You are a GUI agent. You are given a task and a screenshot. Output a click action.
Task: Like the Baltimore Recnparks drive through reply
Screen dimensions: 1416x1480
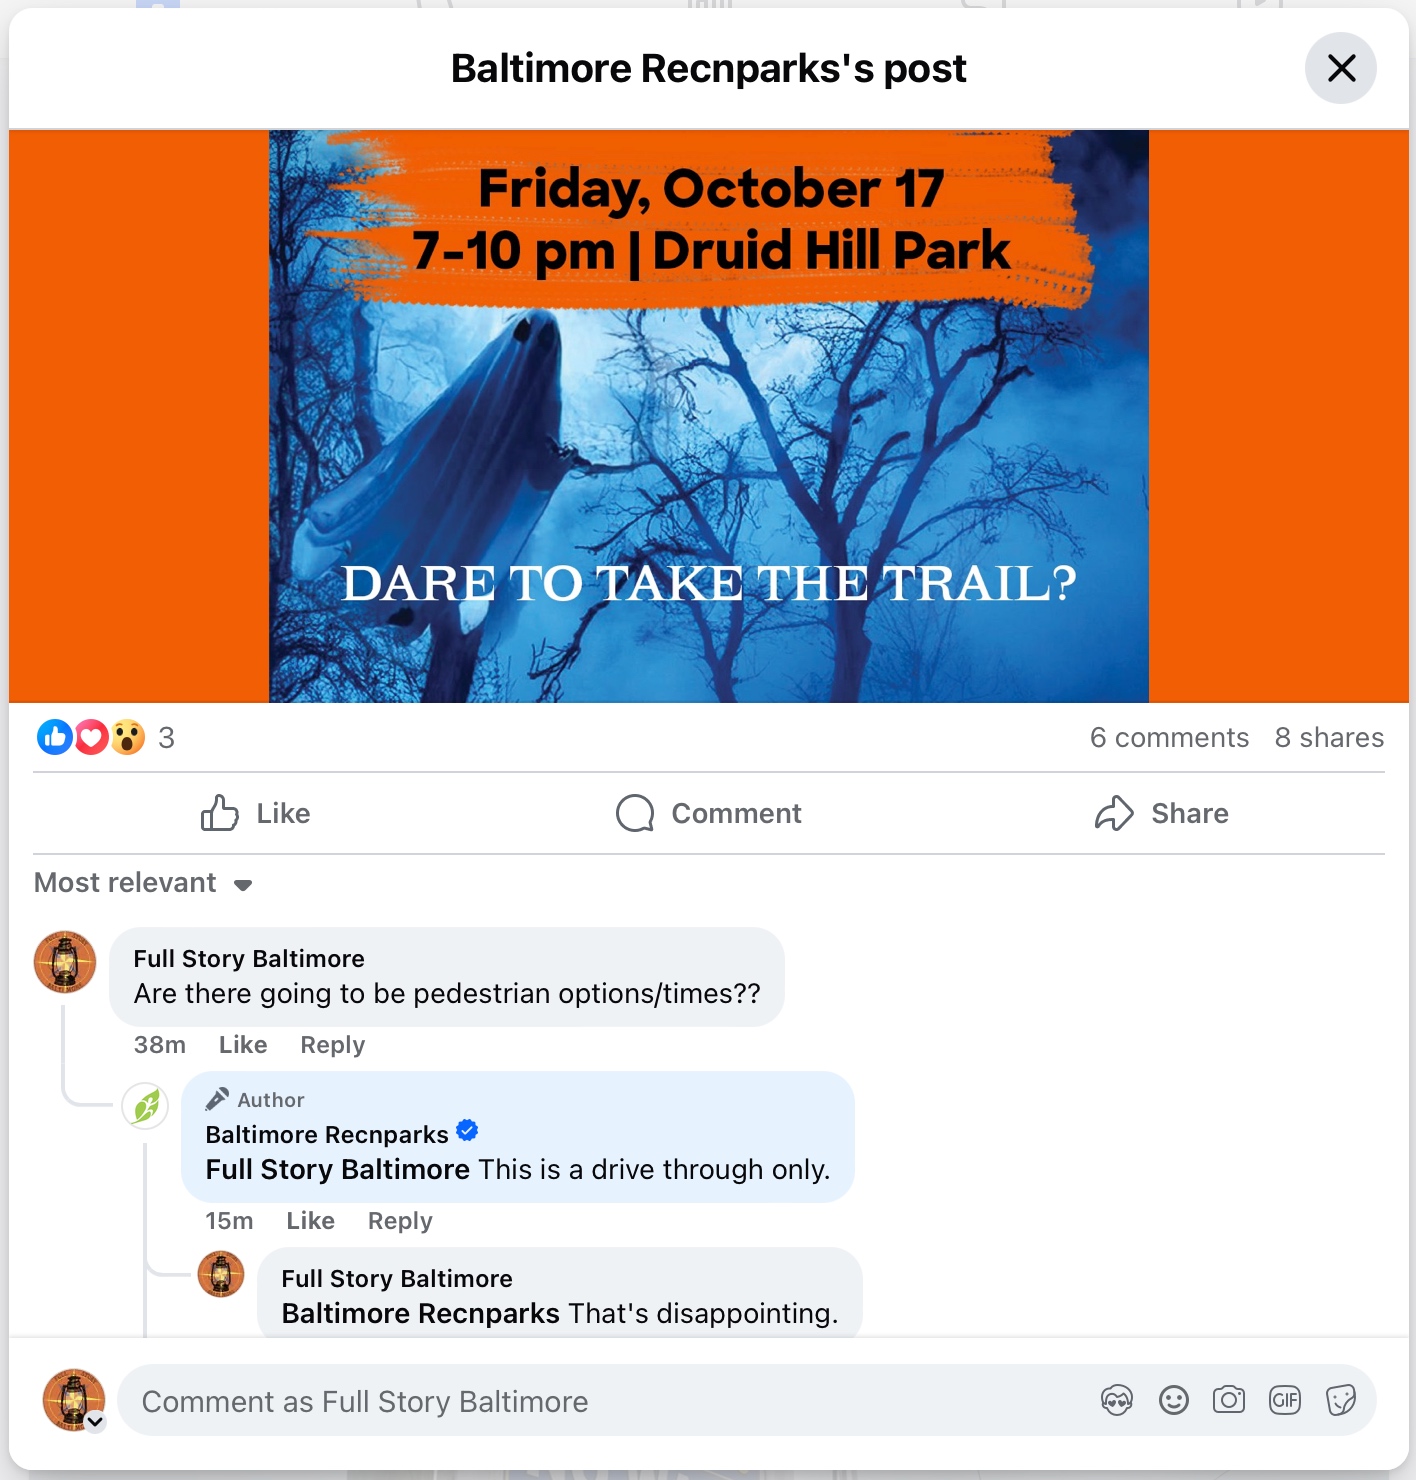coord(310,1221)
